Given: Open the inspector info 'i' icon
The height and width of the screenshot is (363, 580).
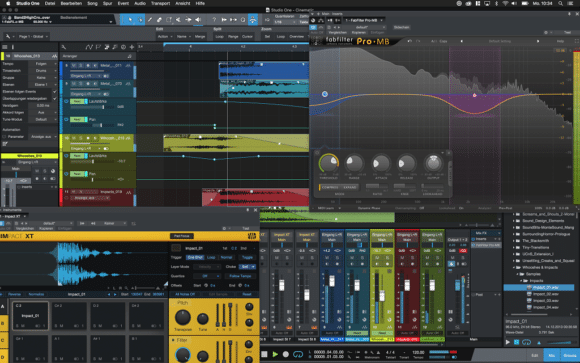Looking at the screenshot, I should pos(13,47).
